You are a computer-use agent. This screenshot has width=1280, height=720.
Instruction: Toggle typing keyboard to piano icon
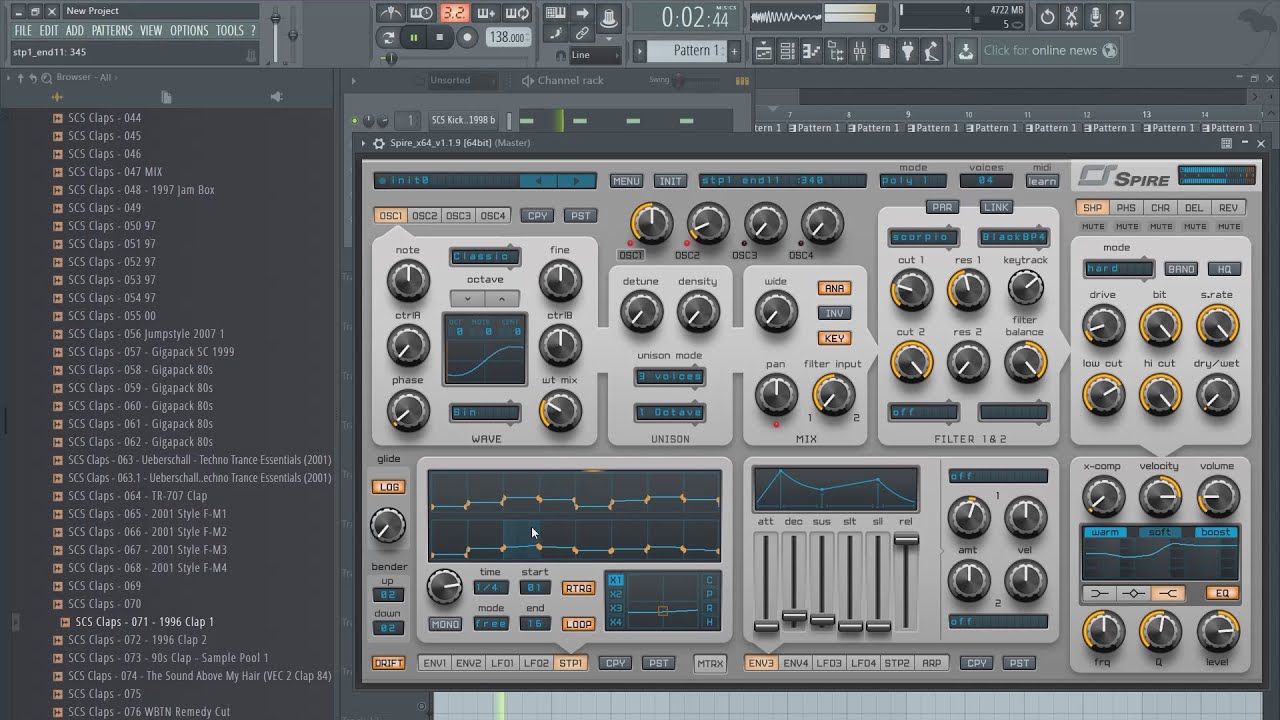(x=555, y=13)
